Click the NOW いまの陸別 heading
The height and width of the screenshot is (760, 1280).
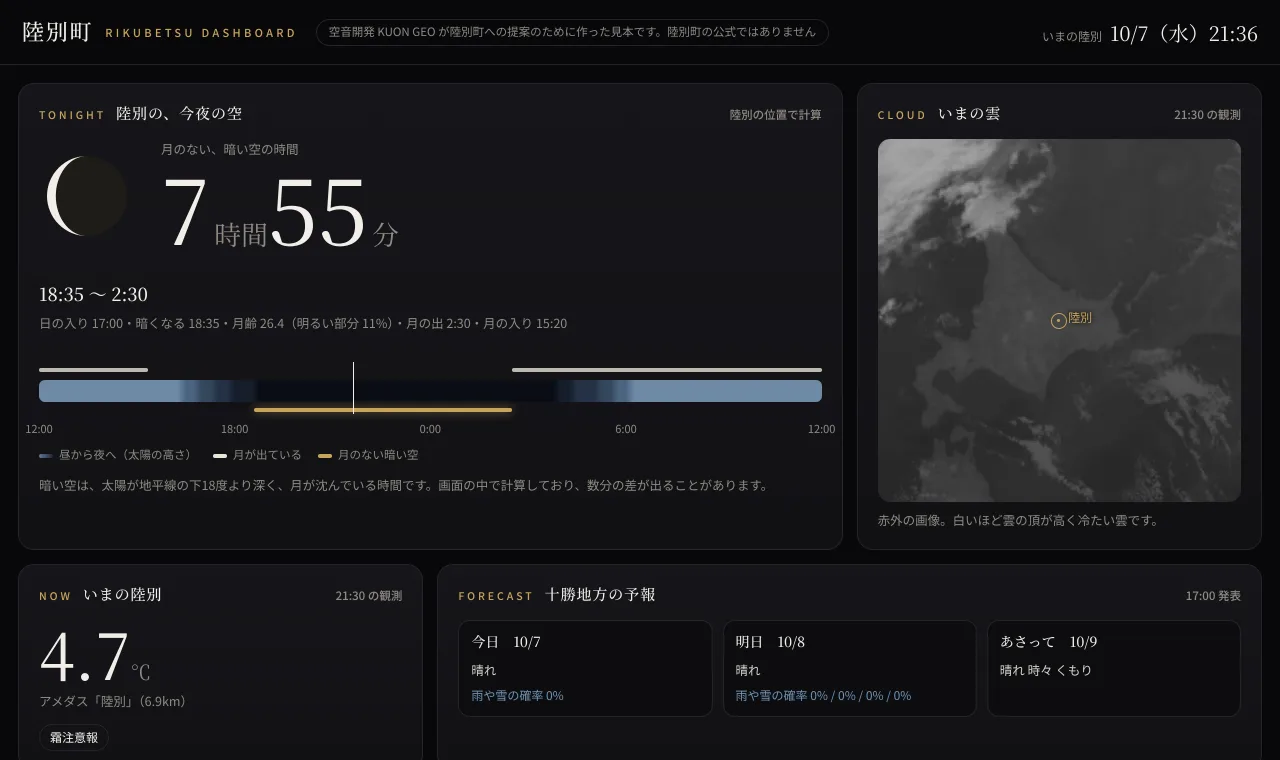click(100, 595)
